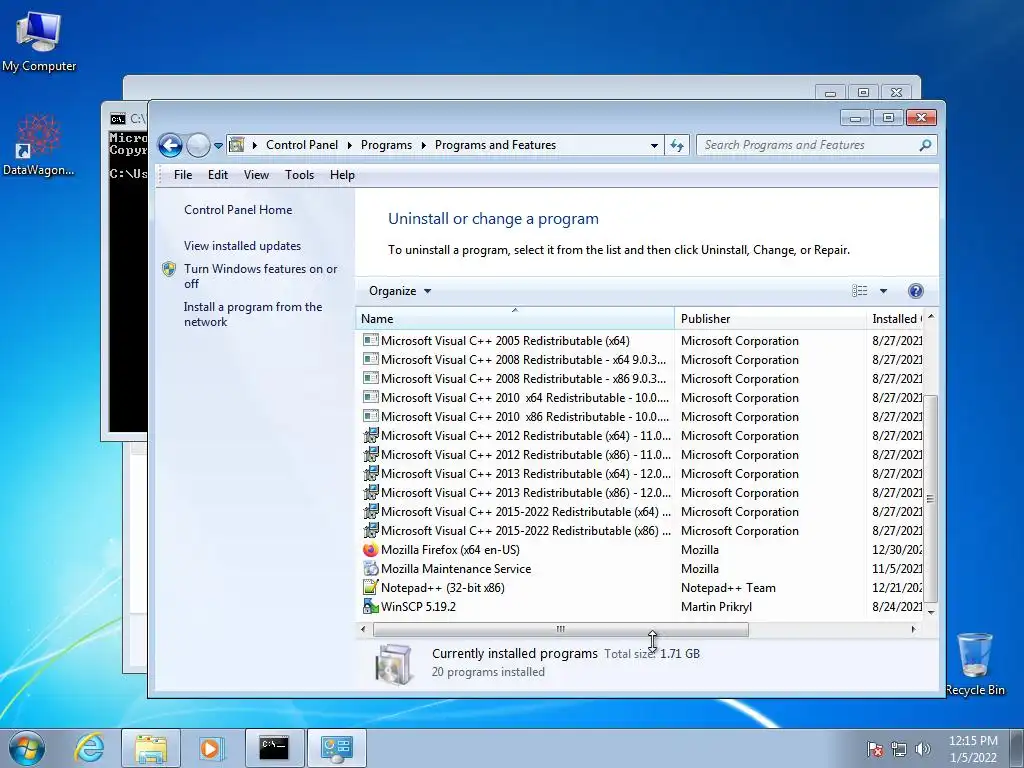This screenshot has height=768, width=1024.
Task: Click shield icon beside Turn Windows features
Action: click(168, 269)
